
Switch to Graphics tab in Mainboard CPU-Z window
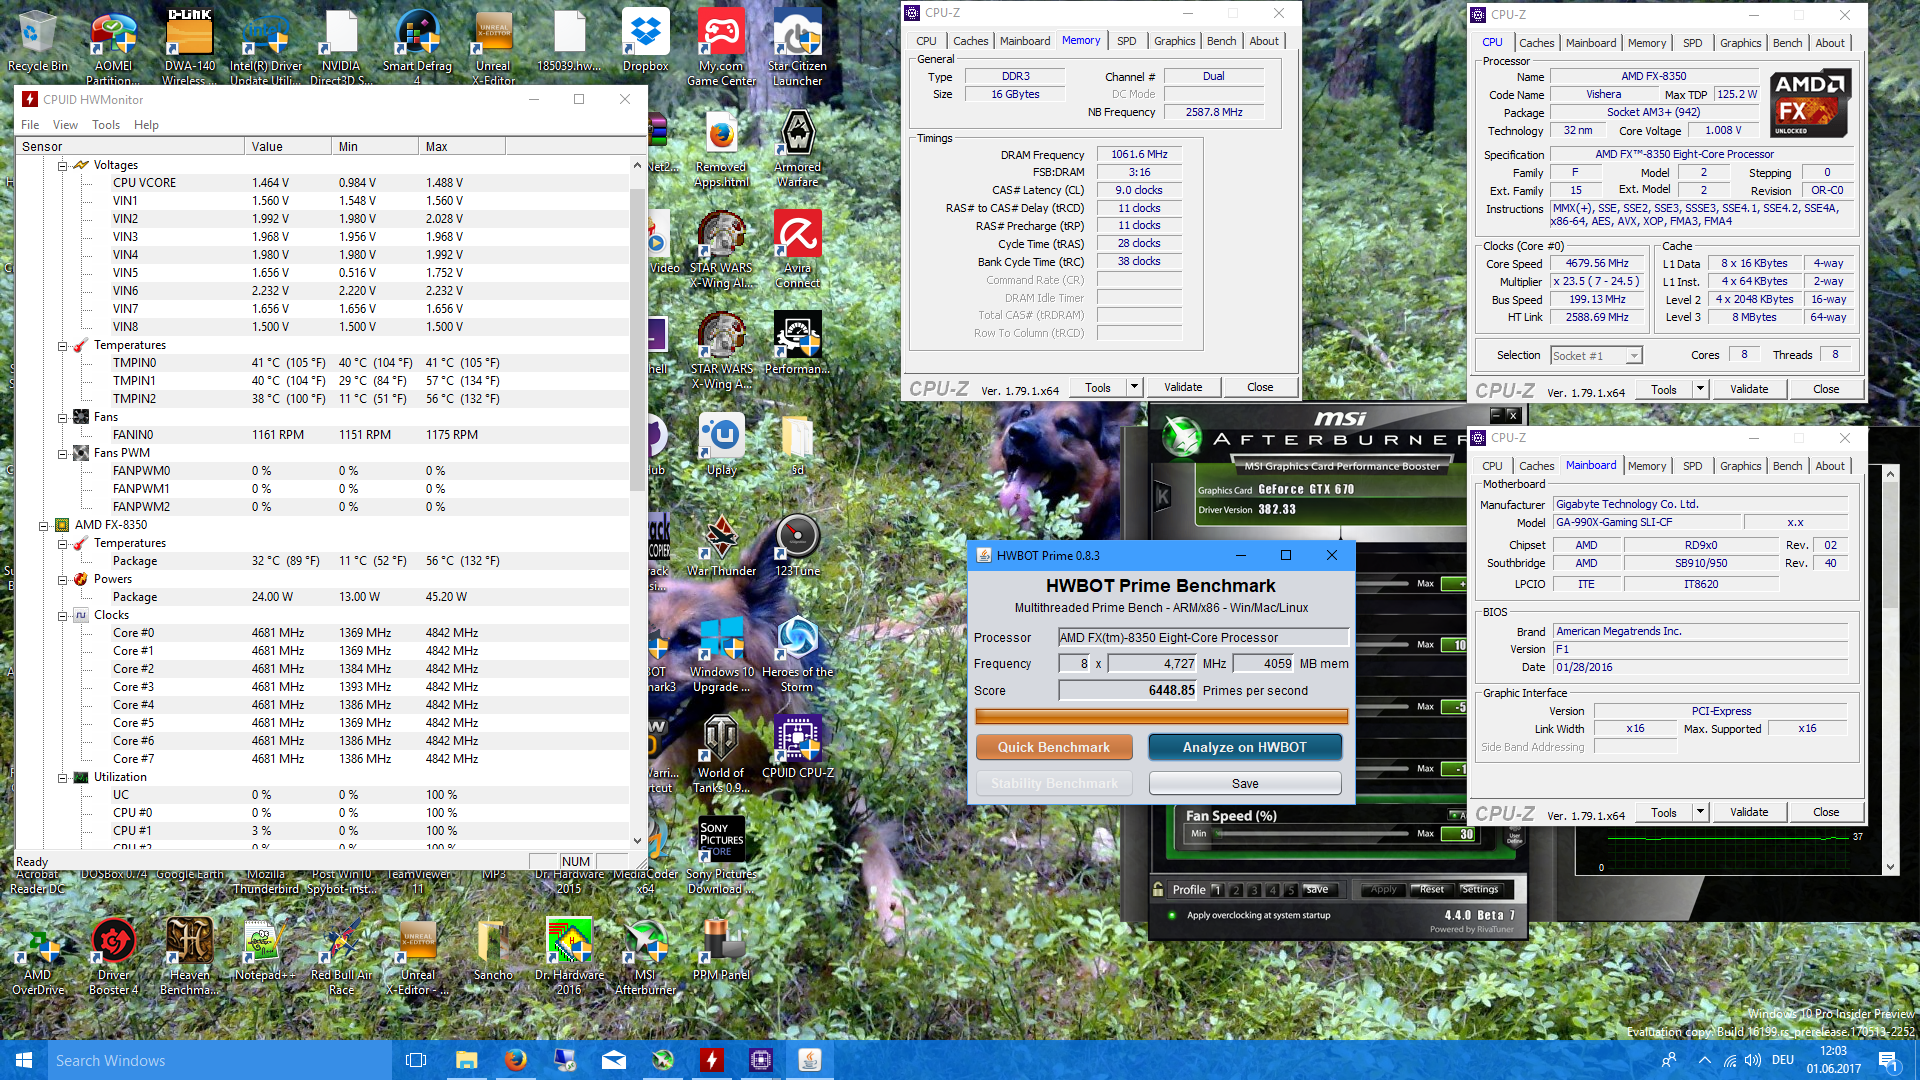pos(1740,466)
